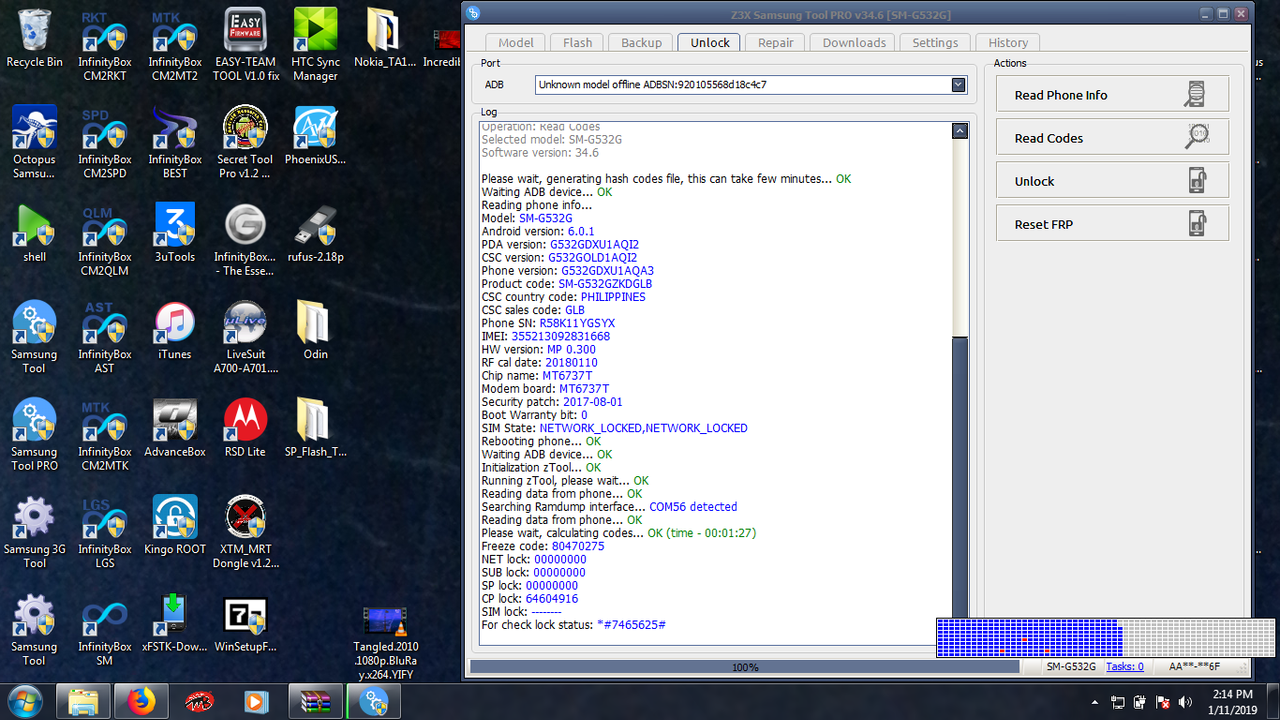Click the SM-G532G status bar entry
The height and width of the screenshot is (720, 1280).
(x=1071, y=667)
